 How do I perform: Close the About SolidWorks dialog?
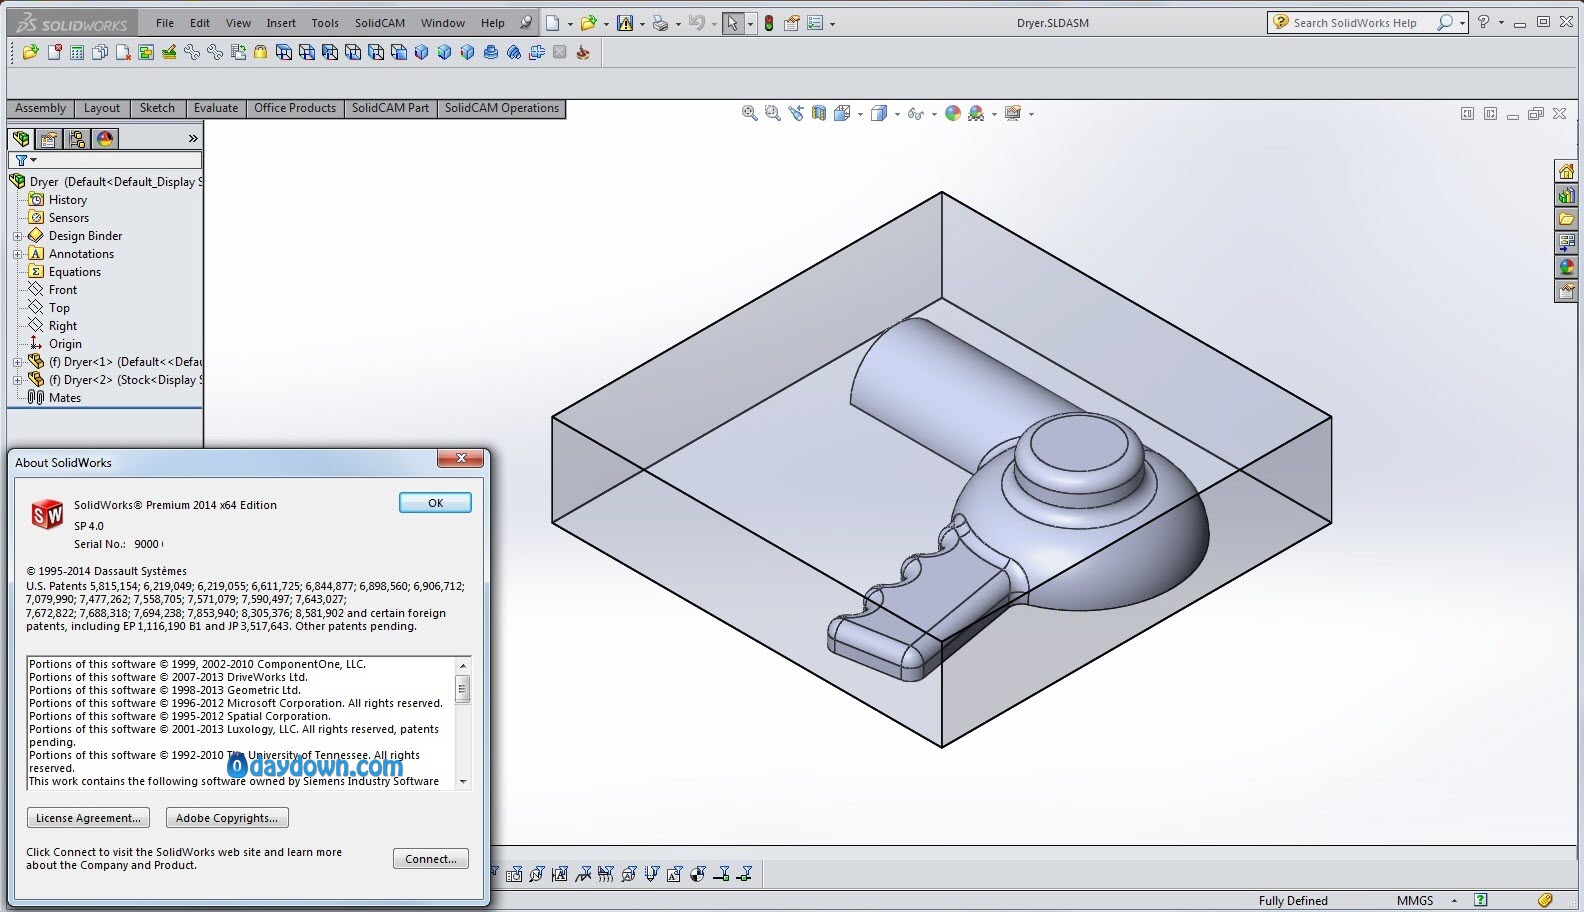click(461, 458)
